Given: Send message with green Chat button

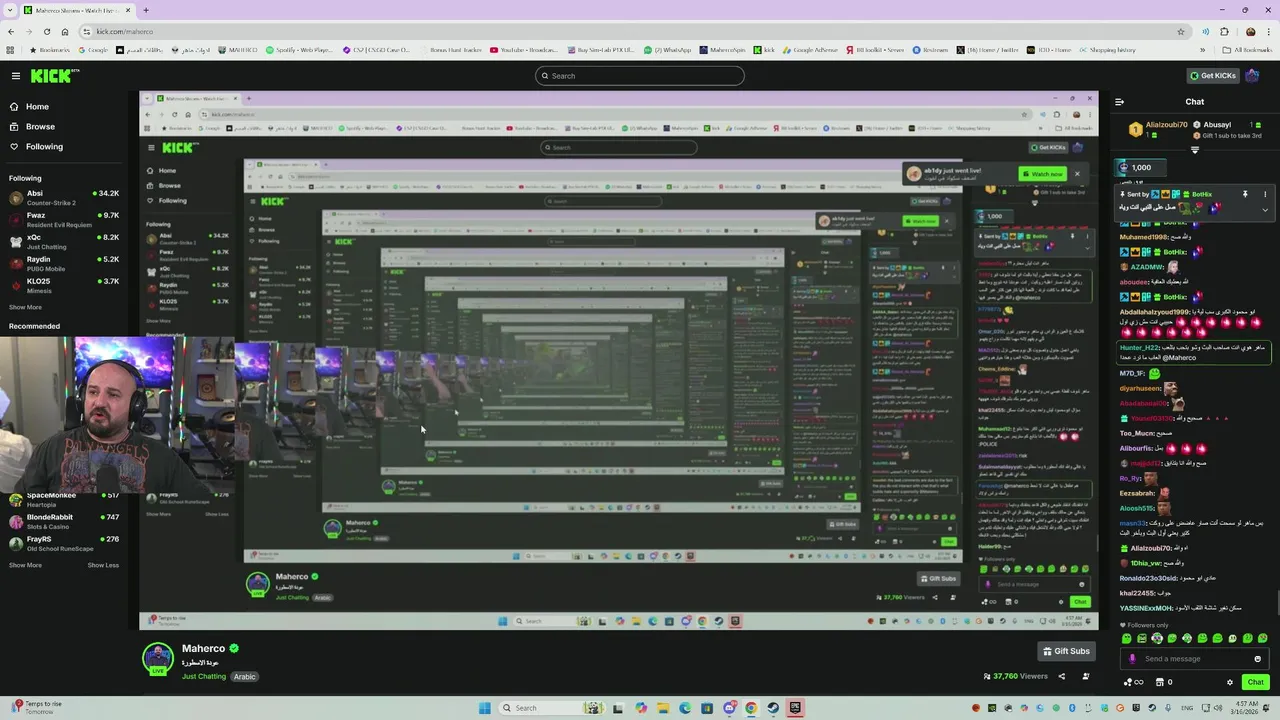Looking at the screenshot, I should (1256, 682).
